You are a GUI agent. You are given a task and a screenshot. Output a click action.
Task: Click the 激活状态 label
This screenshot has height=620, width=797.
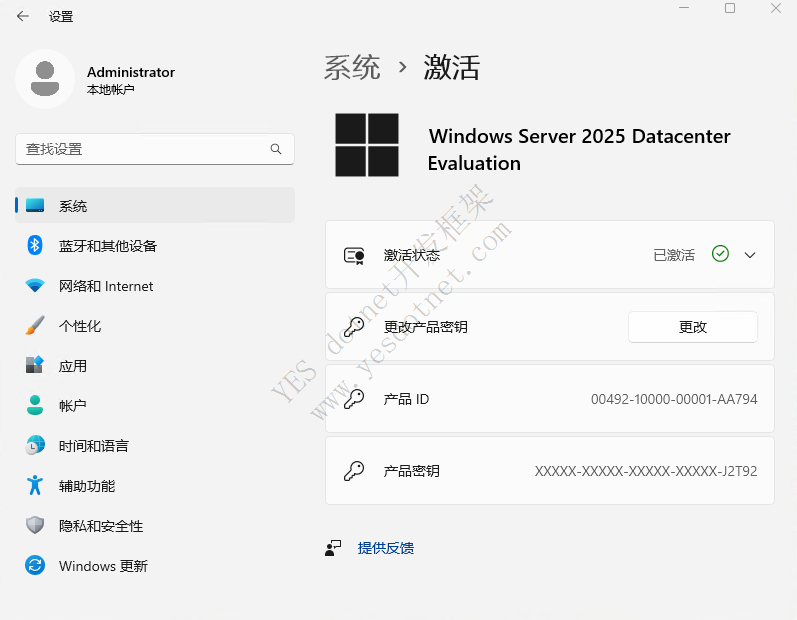click(x=412, y=255)
